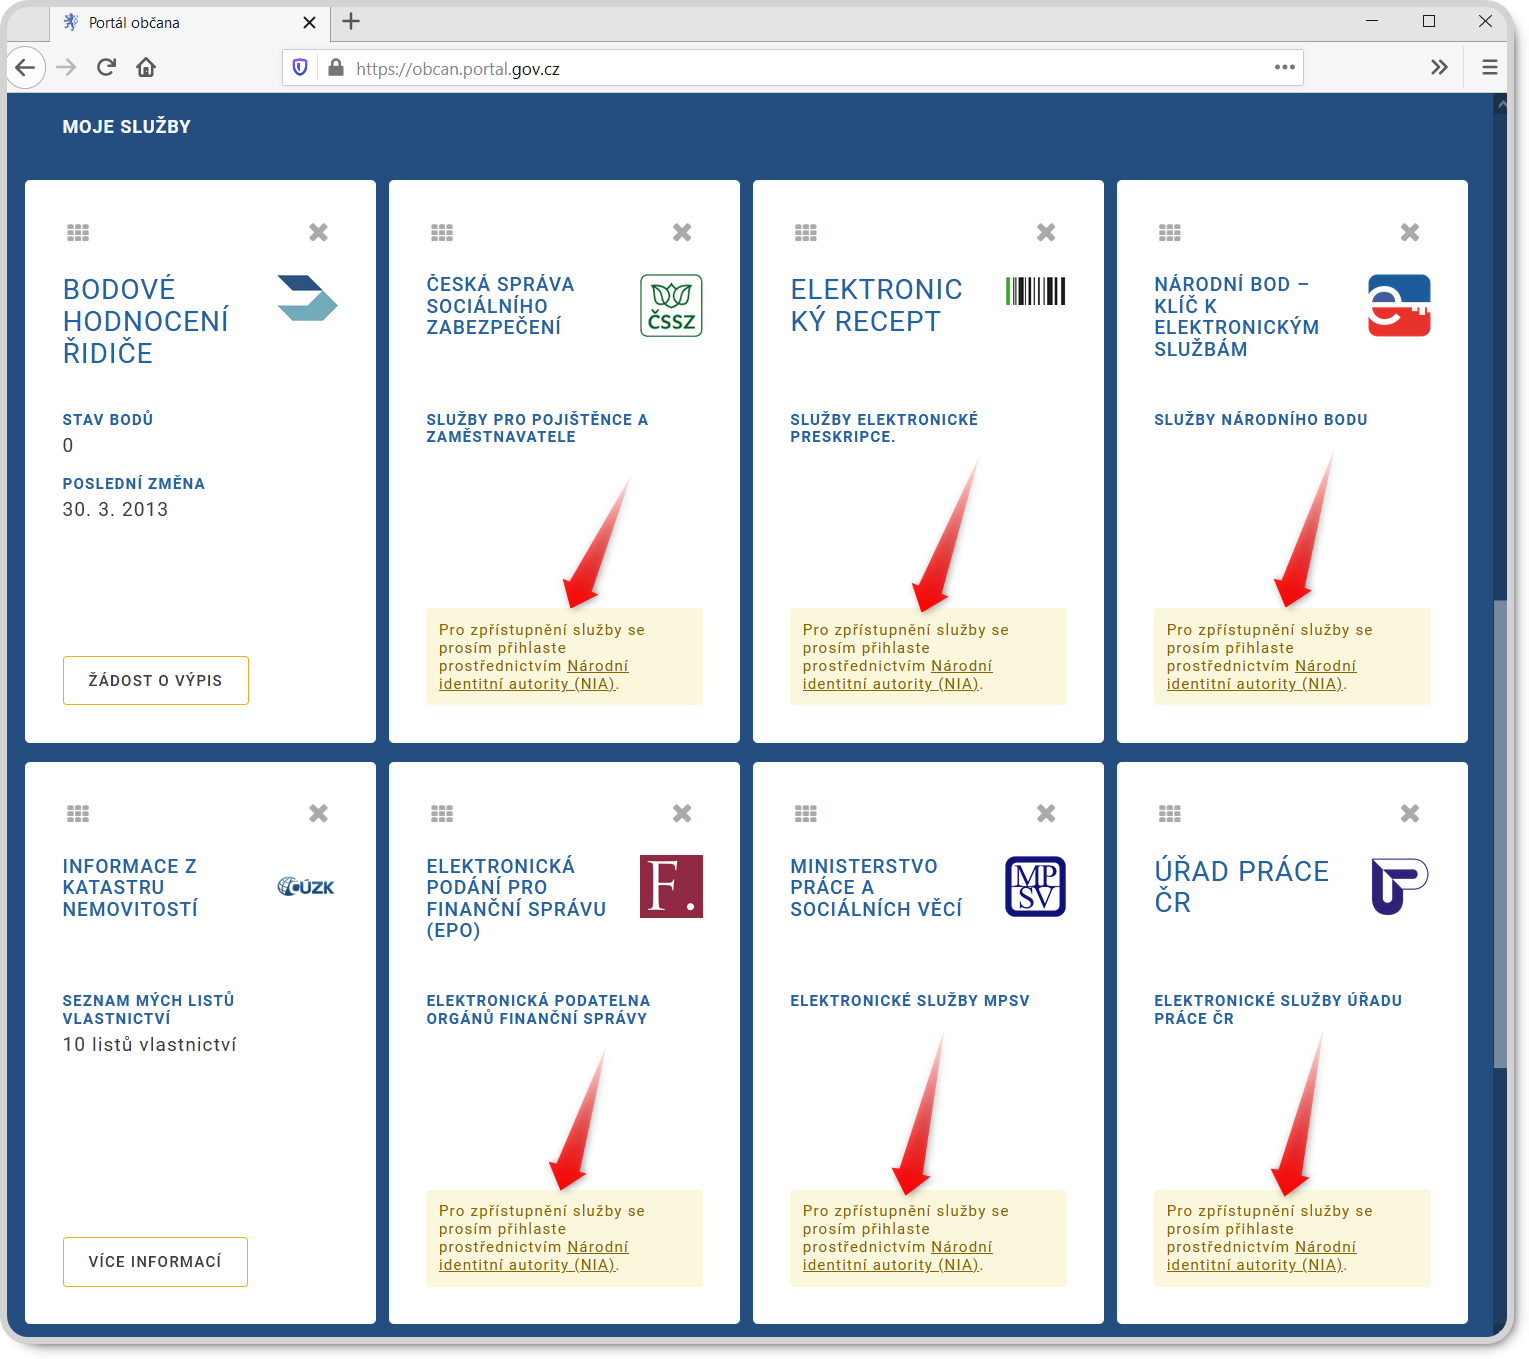Image resolution: width=1529 pixels, height=1359 pixels.
Task: Click the MPSV logo
Action: [1035, 886]
